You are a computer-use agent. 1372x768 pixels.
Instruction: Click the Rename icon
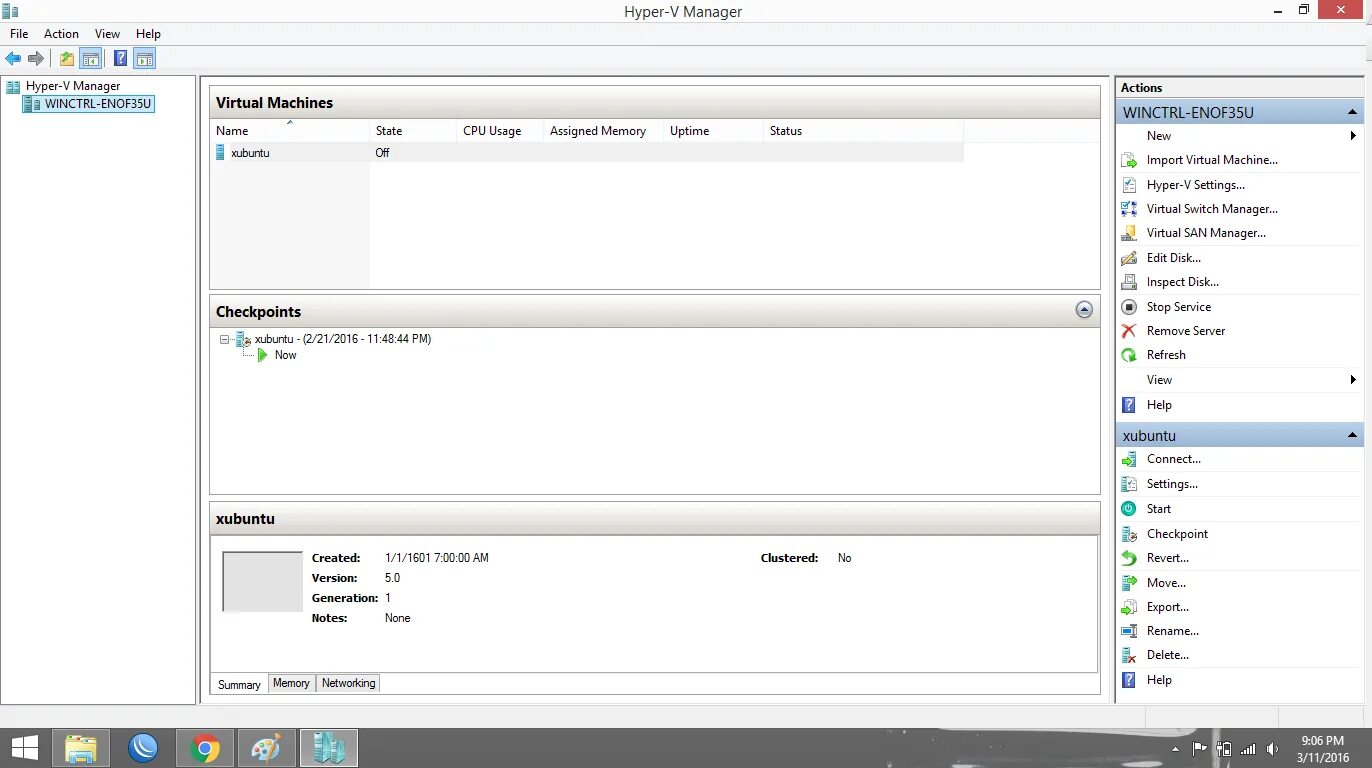pos(1129,631)
